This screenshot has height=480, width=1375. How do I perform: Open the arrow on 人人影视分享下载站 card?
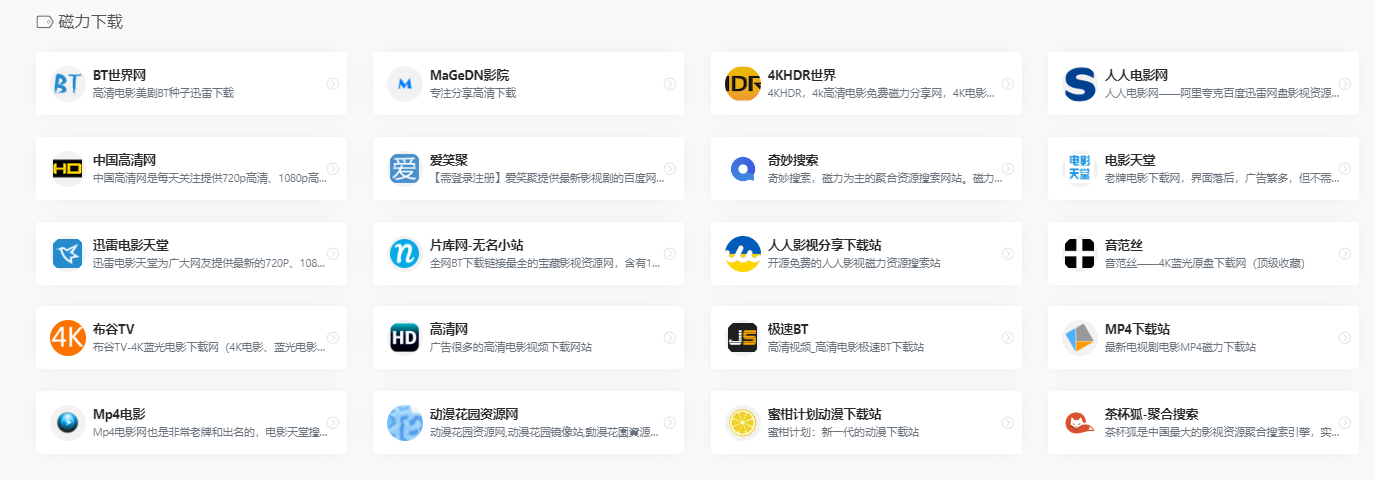[1008, 254]
